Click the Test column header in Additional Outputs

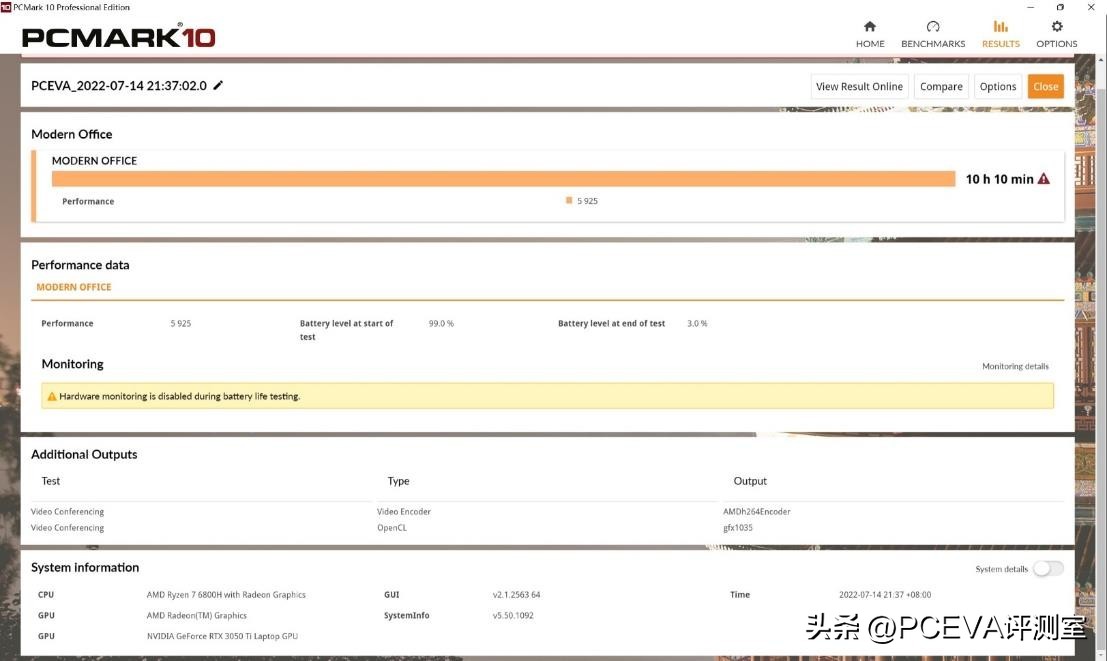pos(51,481)
